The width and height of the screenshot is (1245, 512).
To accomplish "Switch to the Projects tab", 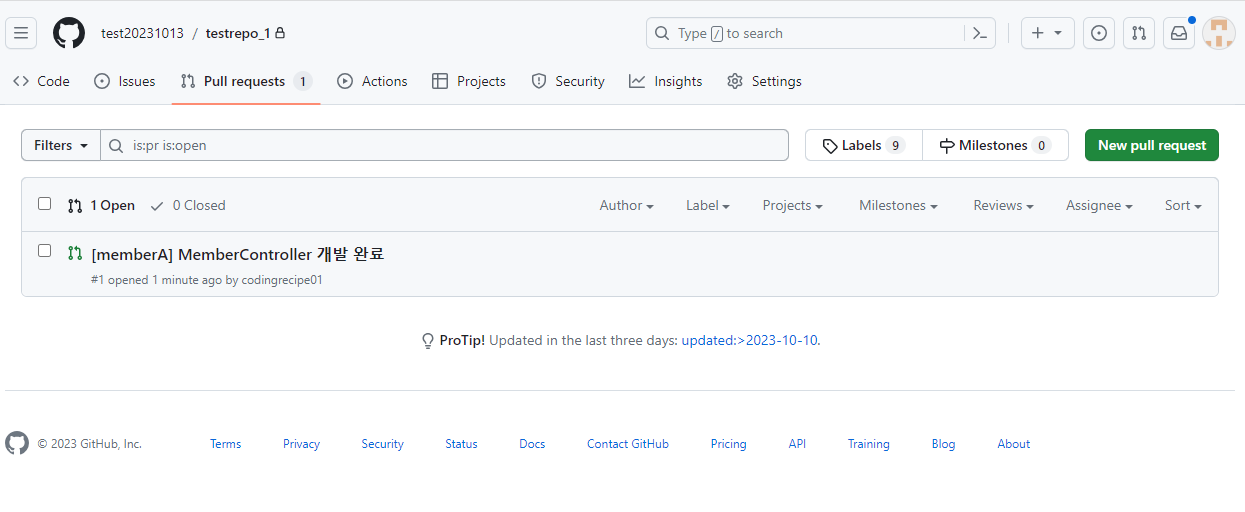I will point(469,81).
